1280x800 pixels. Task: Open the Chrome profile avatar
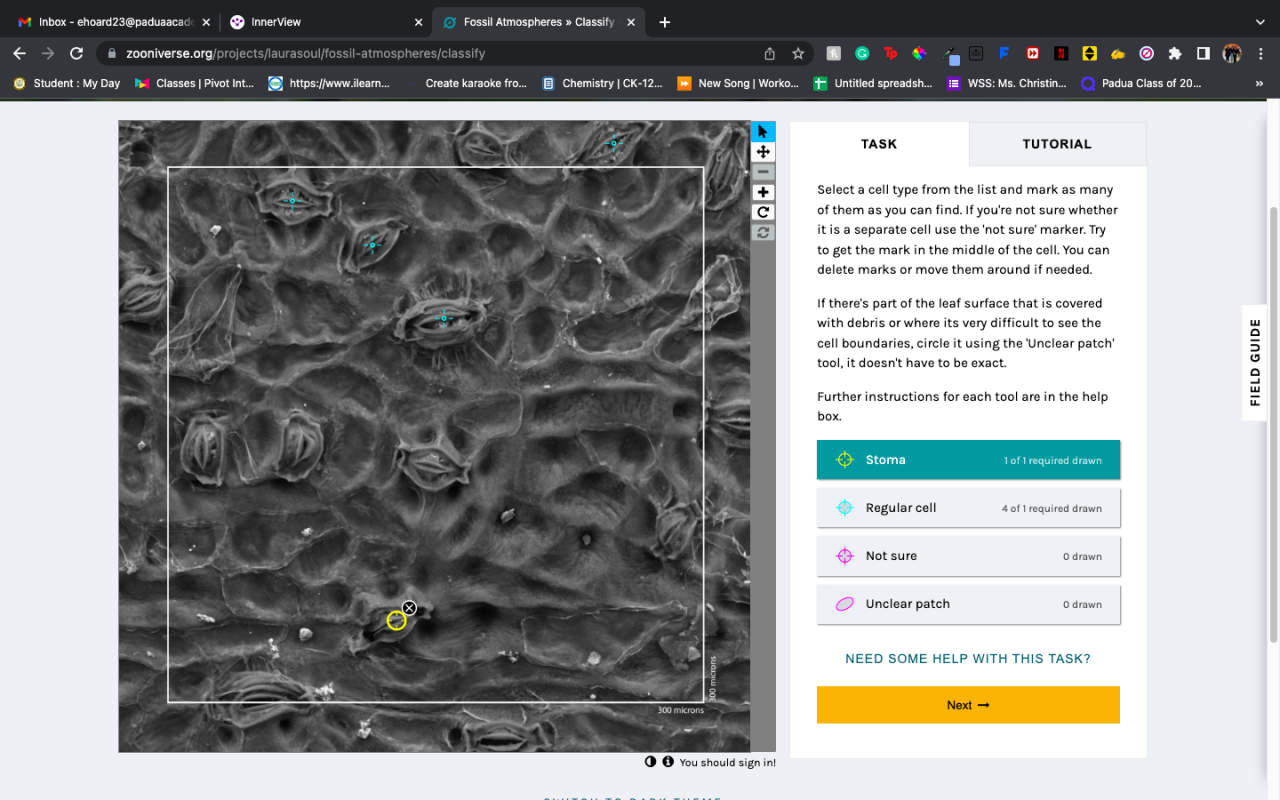(x=1232, y=53)
